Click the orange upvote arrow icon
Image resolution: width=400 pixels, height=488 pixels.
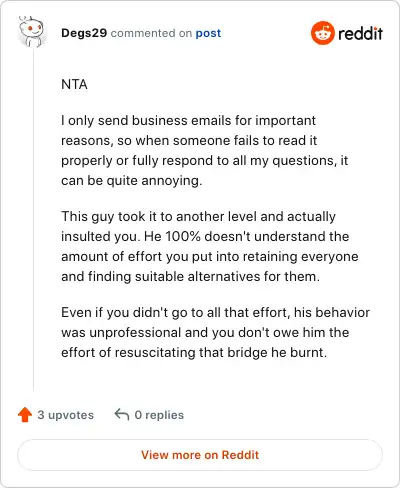click(25, 415)
